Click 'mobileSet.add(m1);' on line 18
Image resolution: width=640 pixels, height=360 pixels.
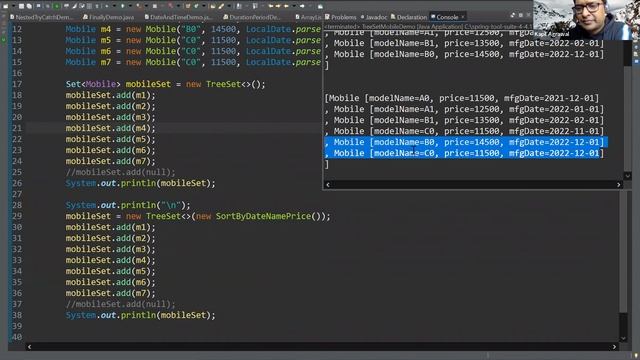[111, 95]
